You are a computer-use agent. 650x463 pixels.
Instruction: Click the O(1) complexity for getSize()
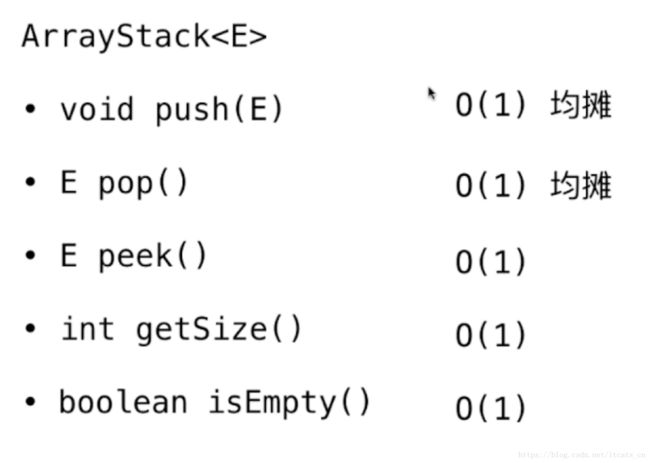tap(490, 335)
